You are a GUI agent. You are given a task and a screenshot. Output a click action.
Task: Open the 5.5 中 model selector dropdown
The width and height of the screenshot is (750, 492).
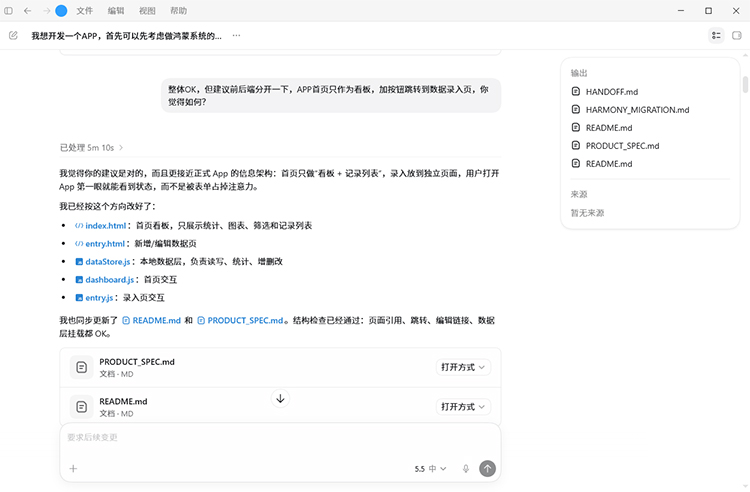[x=430, y=469]
